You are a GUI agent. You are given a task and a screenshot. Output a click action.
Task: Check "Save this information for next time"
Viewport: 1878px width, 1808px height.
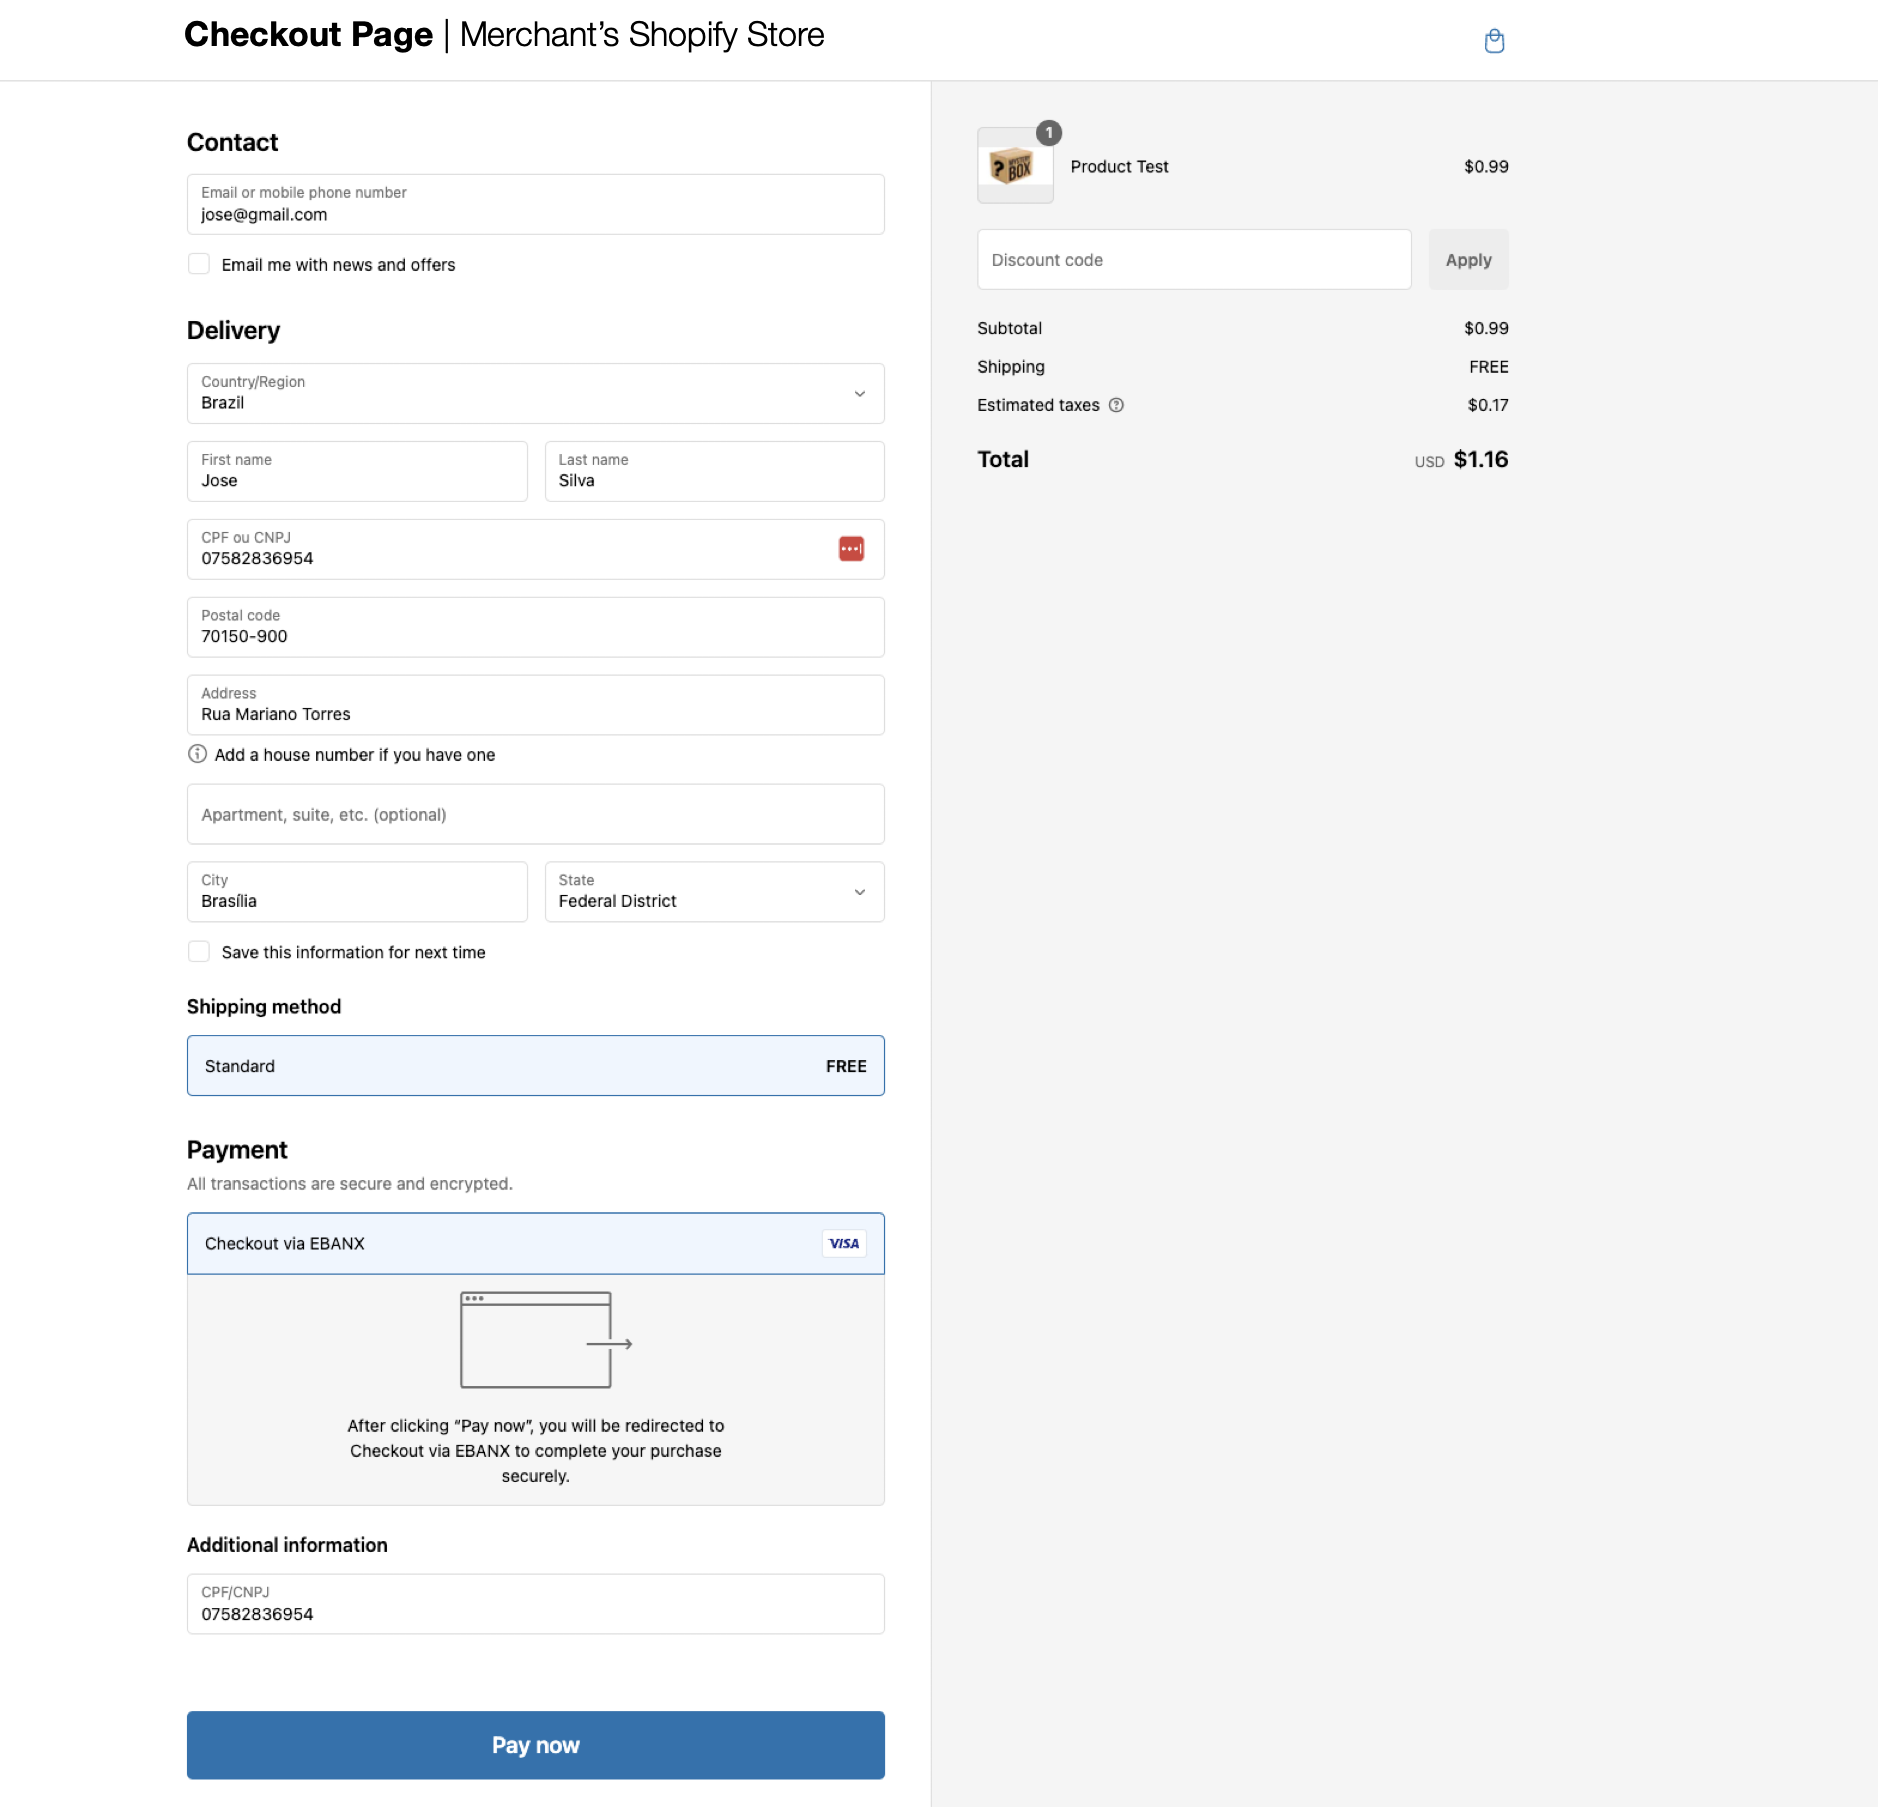199,951
